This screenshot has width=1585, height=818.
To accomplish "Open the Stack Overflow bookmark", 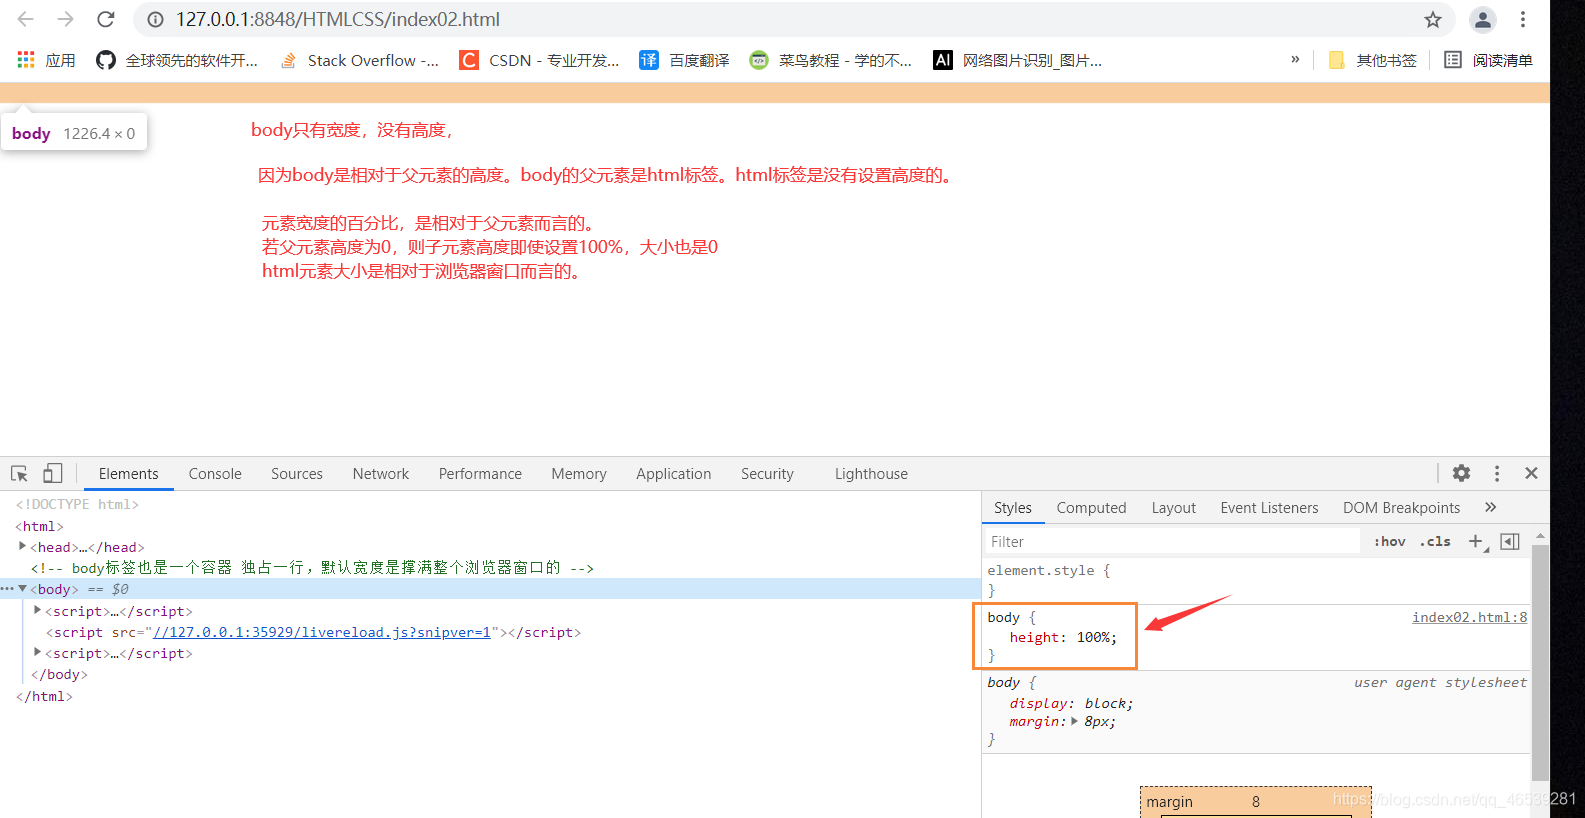I will (359, 60).
